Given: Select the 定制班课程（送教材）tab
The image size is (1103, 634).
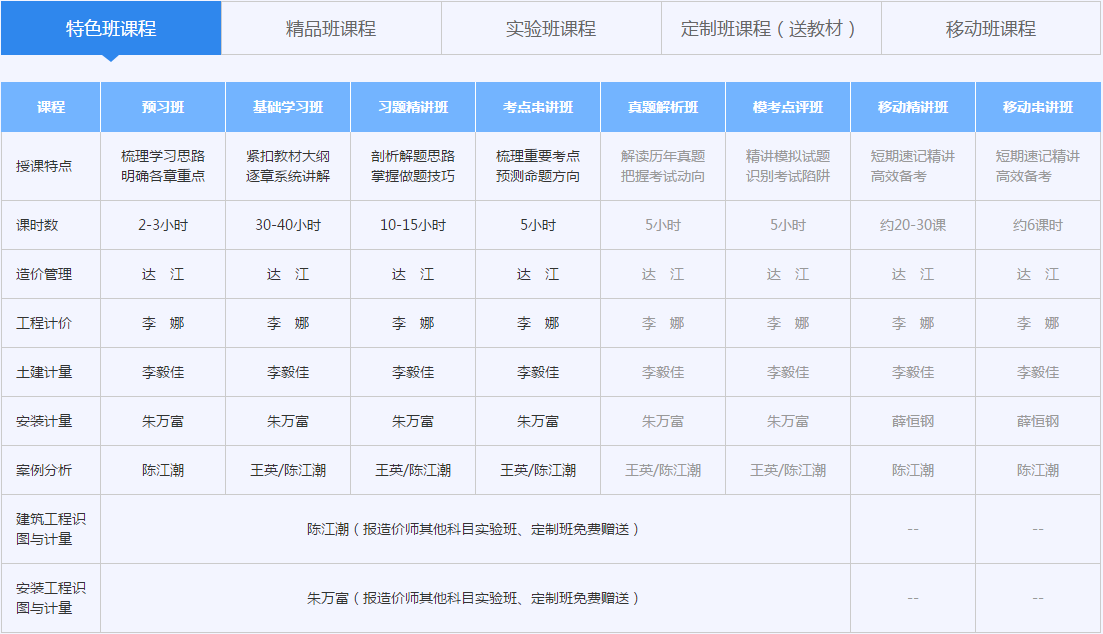Looking at the screenshot, I should click(x=770, y=29).
